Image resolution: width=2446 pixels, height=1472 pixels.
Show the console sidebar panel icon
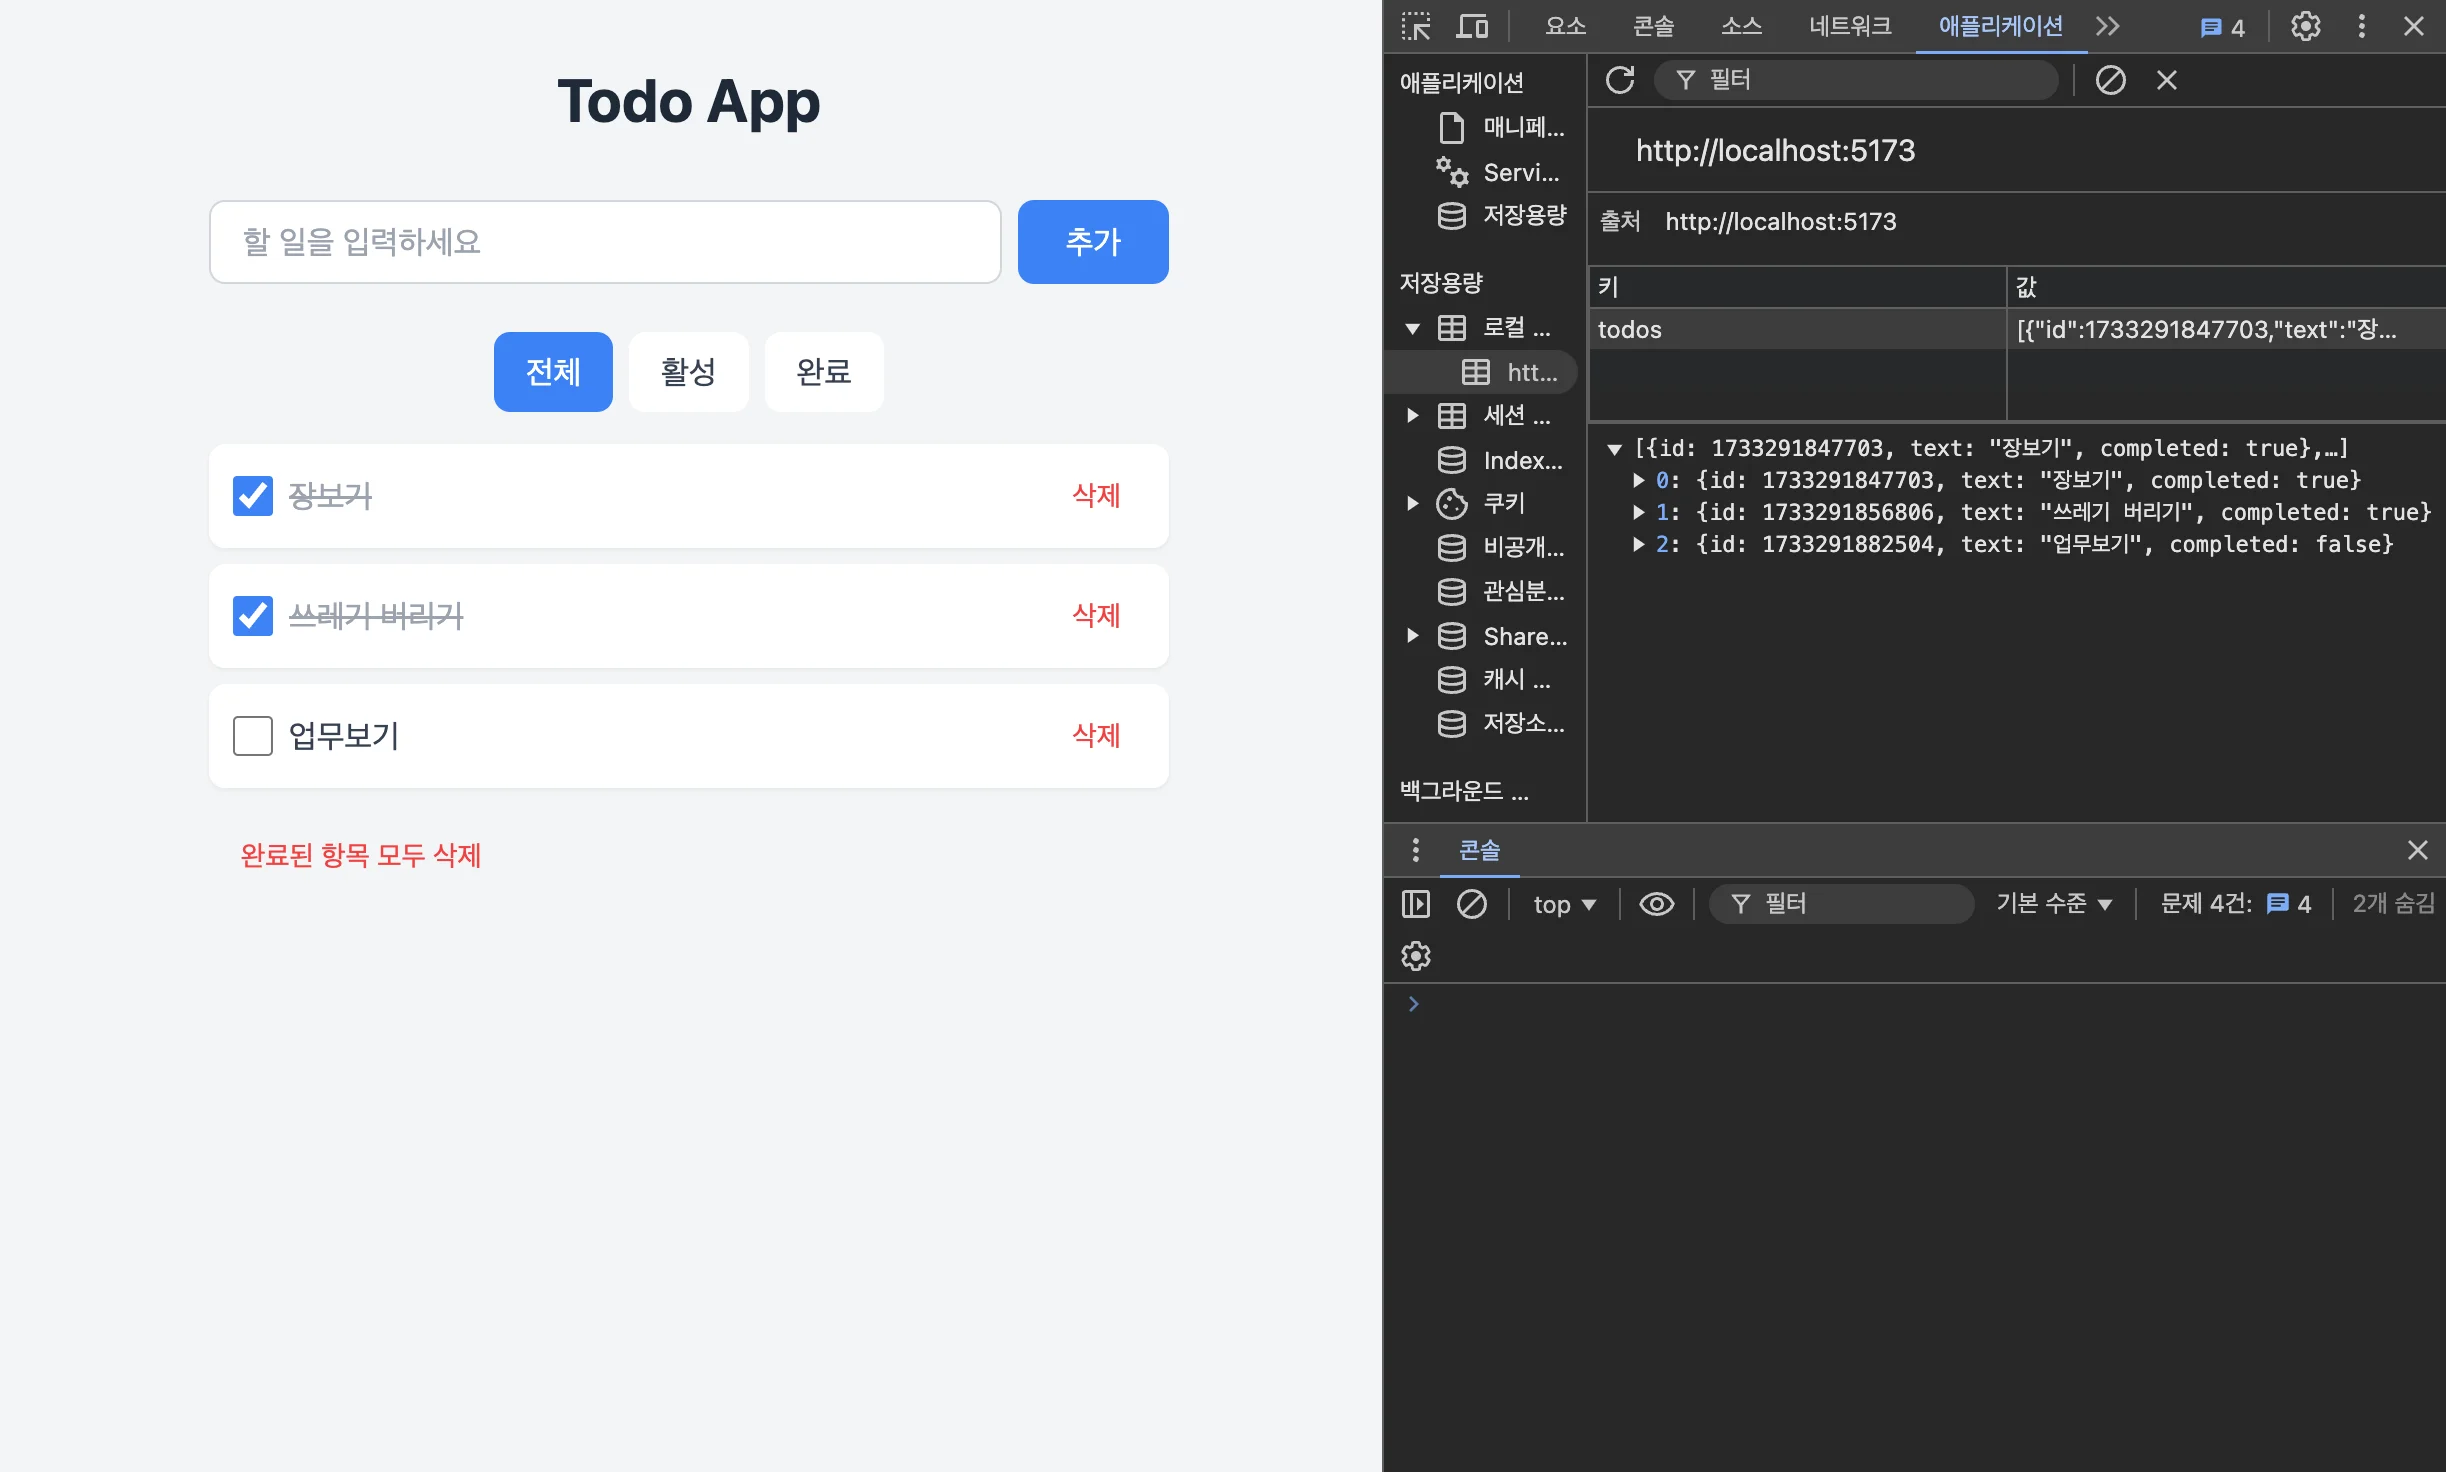click(x=1415, y=904)
